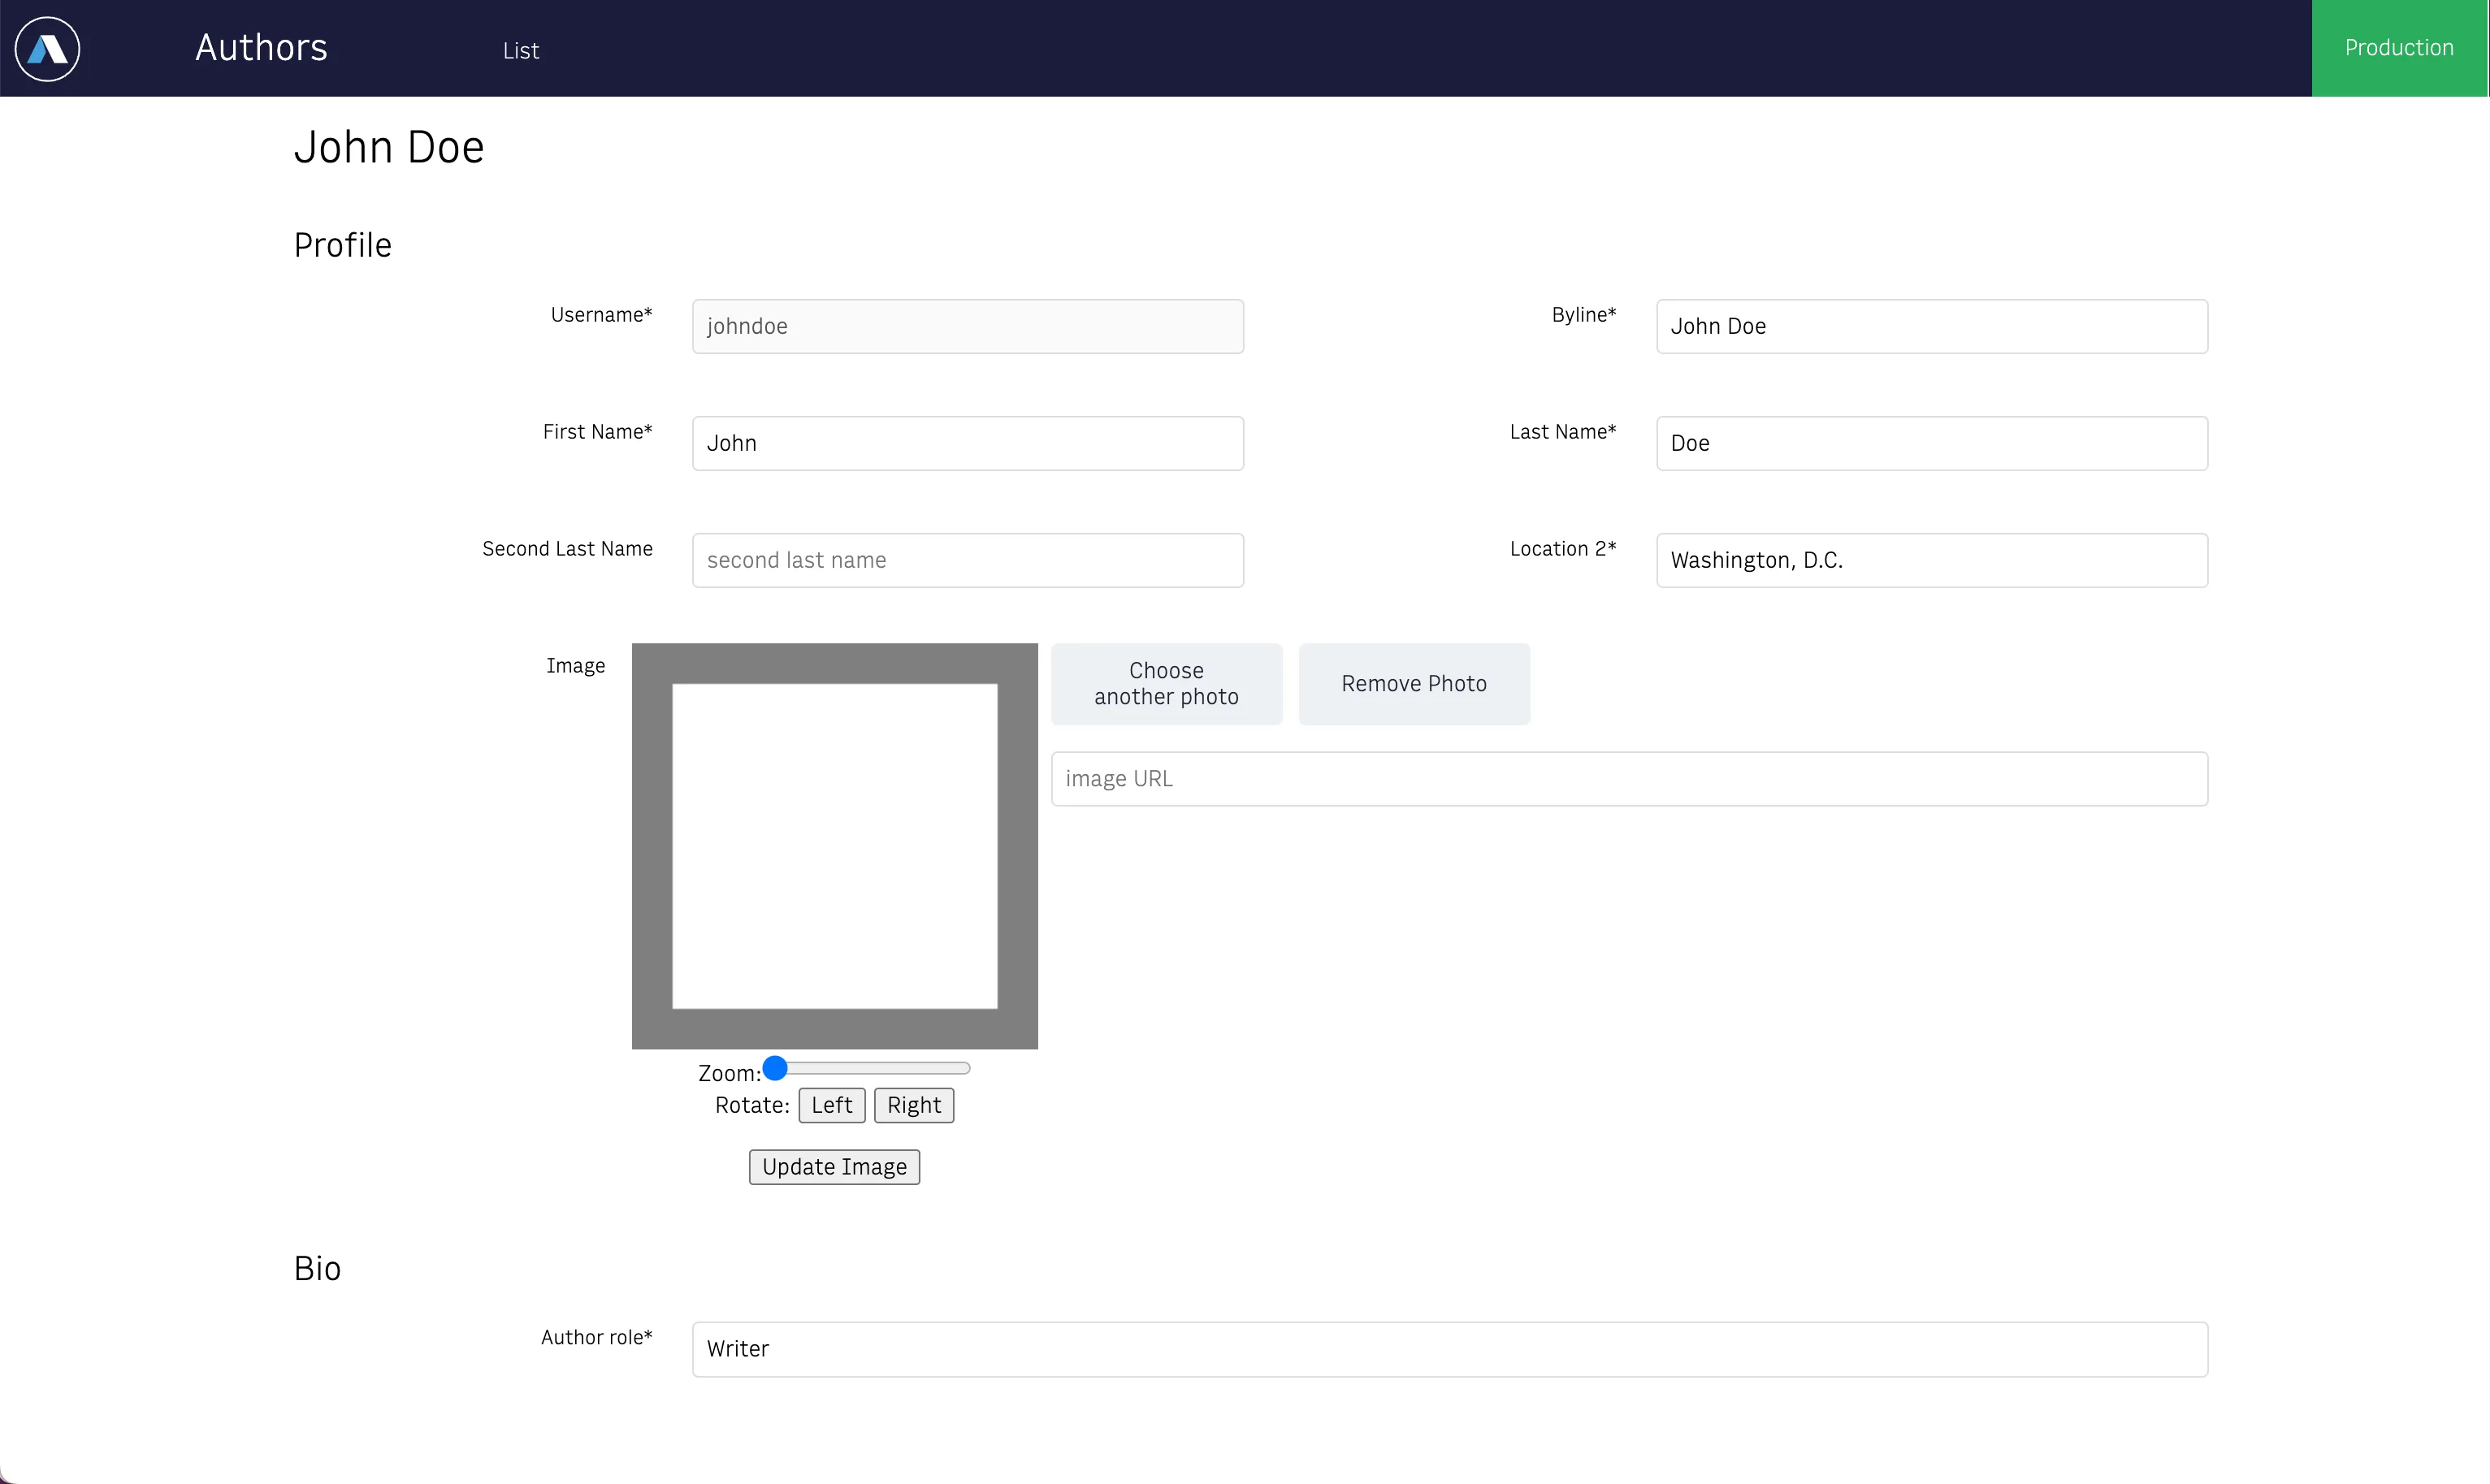This screenshot has width=2490, height=1484.
Task: Click the Last Name input field
Action: pyautogui.click(x=1930, y=443)
